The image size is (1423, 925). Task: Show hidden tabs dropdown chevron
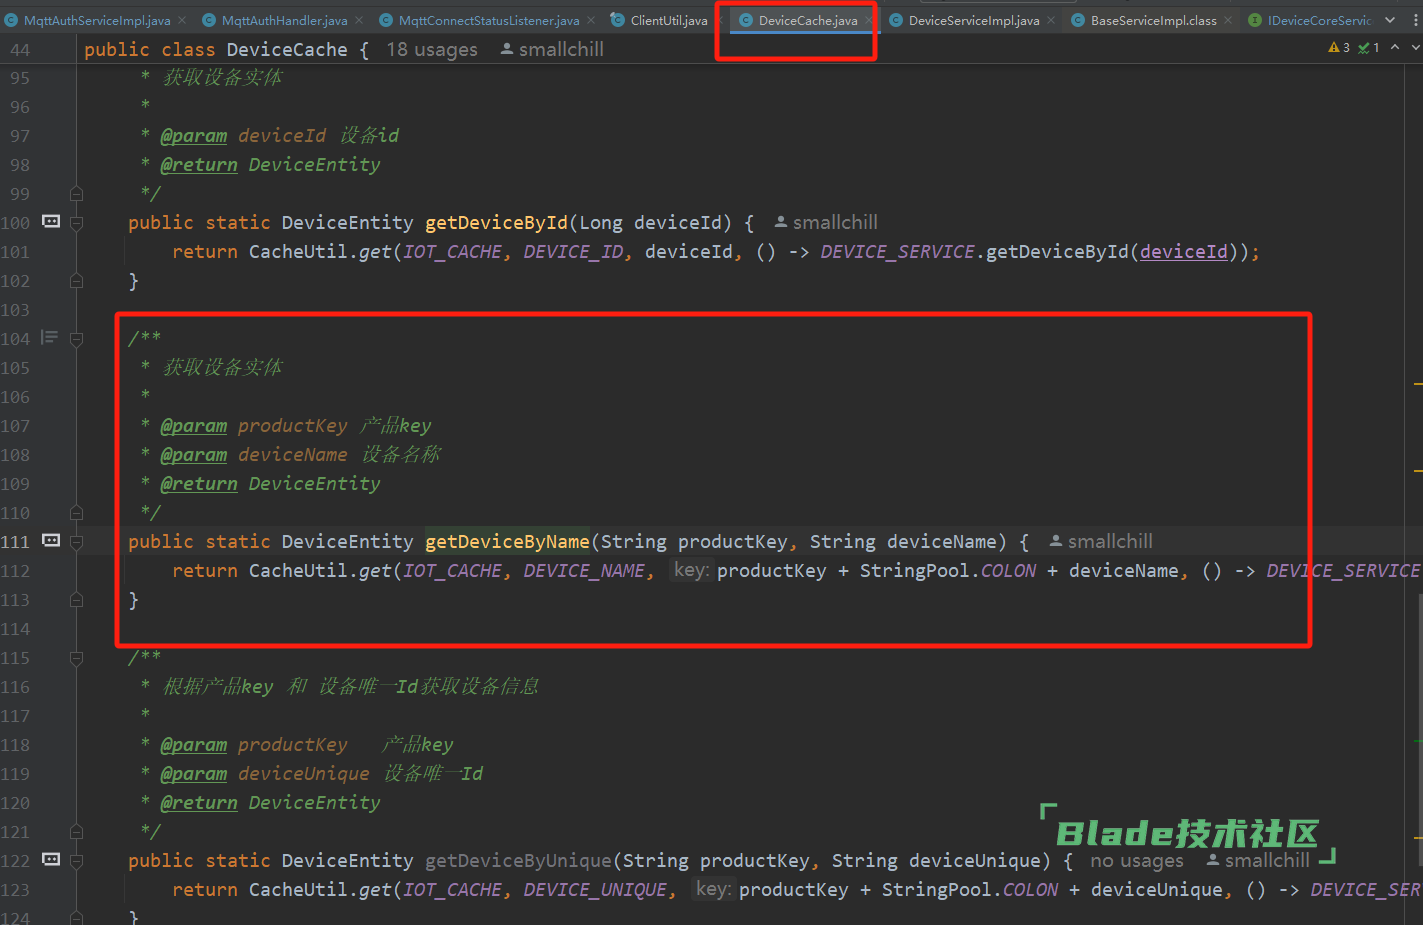tap(1390, 20)
